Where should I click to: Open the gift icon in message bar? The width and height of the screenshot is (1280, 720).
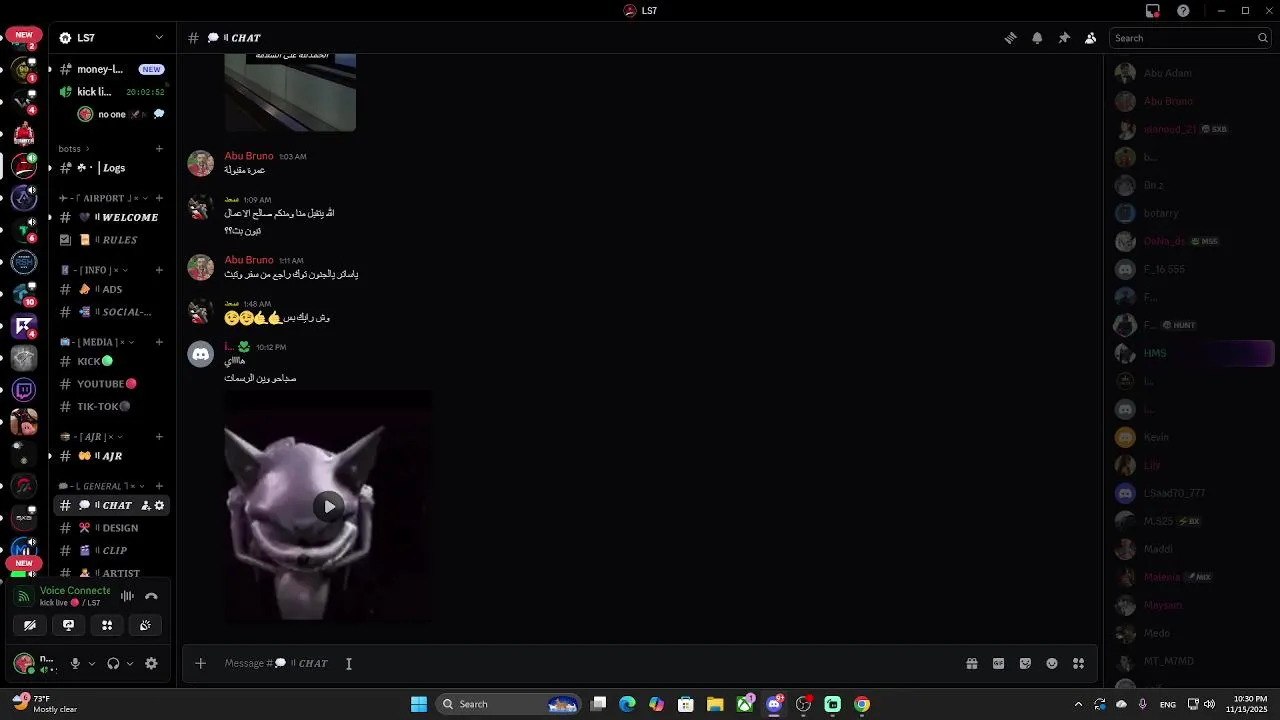coord(971,663)
